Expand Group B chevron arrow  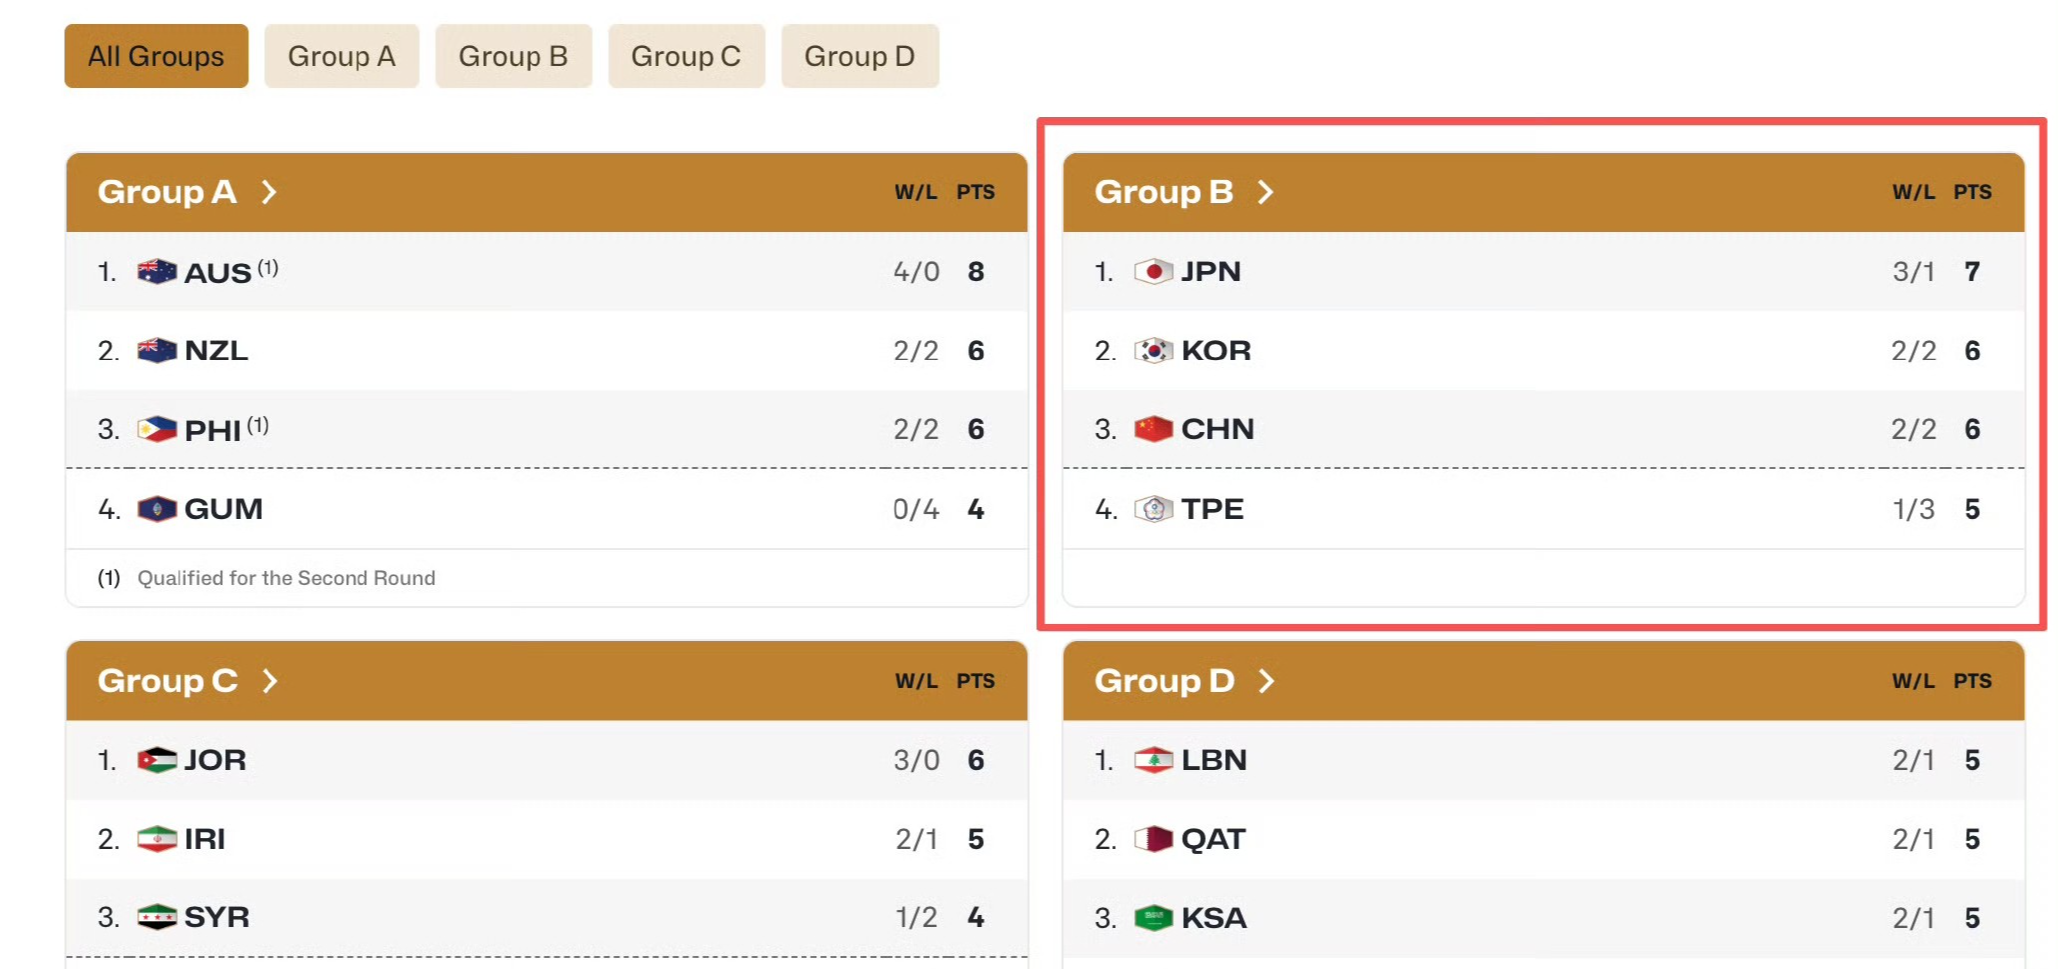click(x=1266, y=192)
